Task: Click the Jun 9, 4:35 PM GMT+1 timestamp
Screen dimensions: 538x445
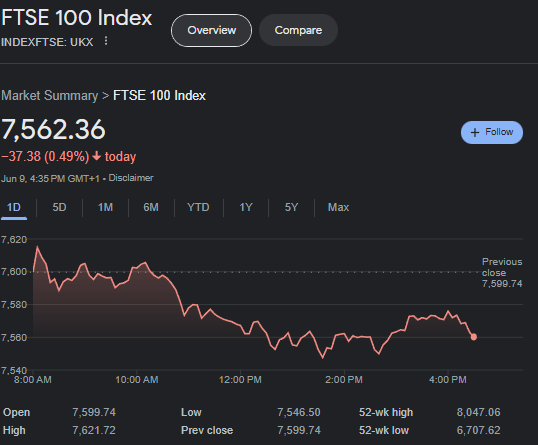Action: [x=50, y=179]
